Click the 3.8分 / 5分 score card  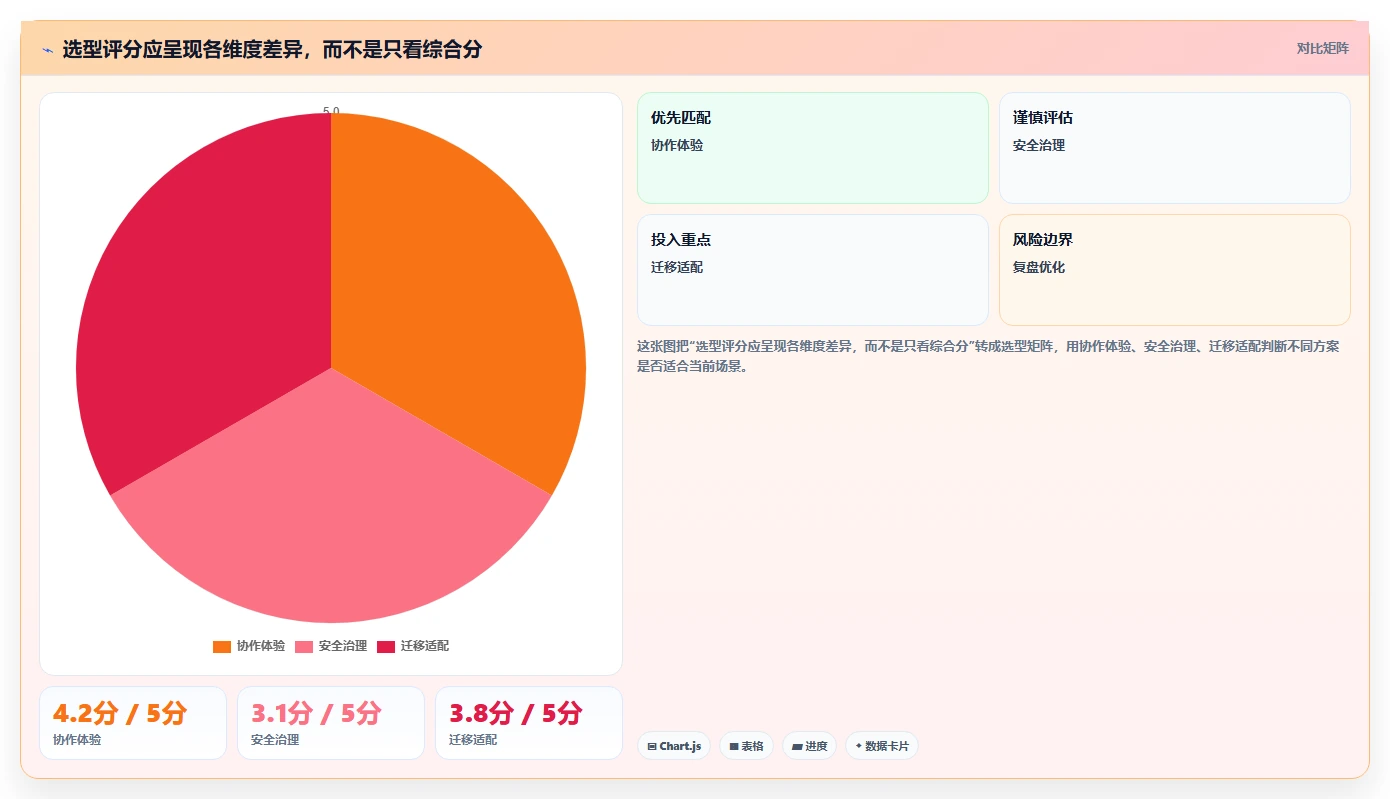click(x=529, y=723)
